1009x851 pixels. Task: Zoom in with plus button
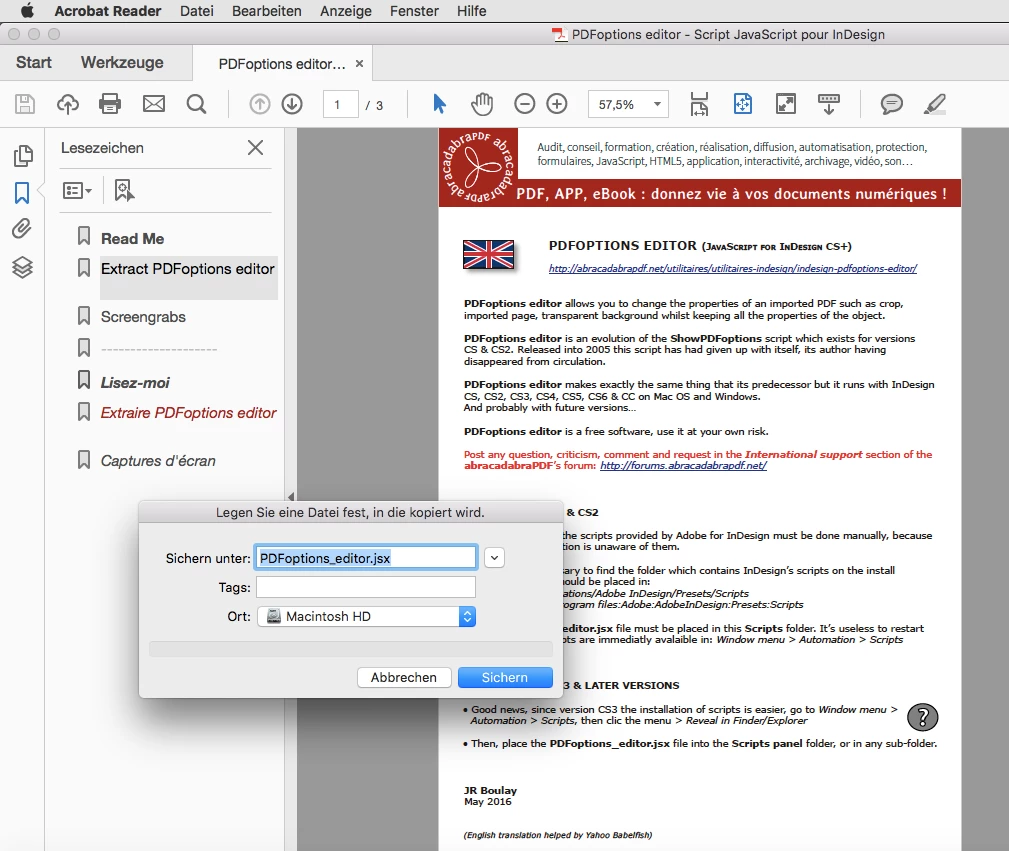[557, 104]
